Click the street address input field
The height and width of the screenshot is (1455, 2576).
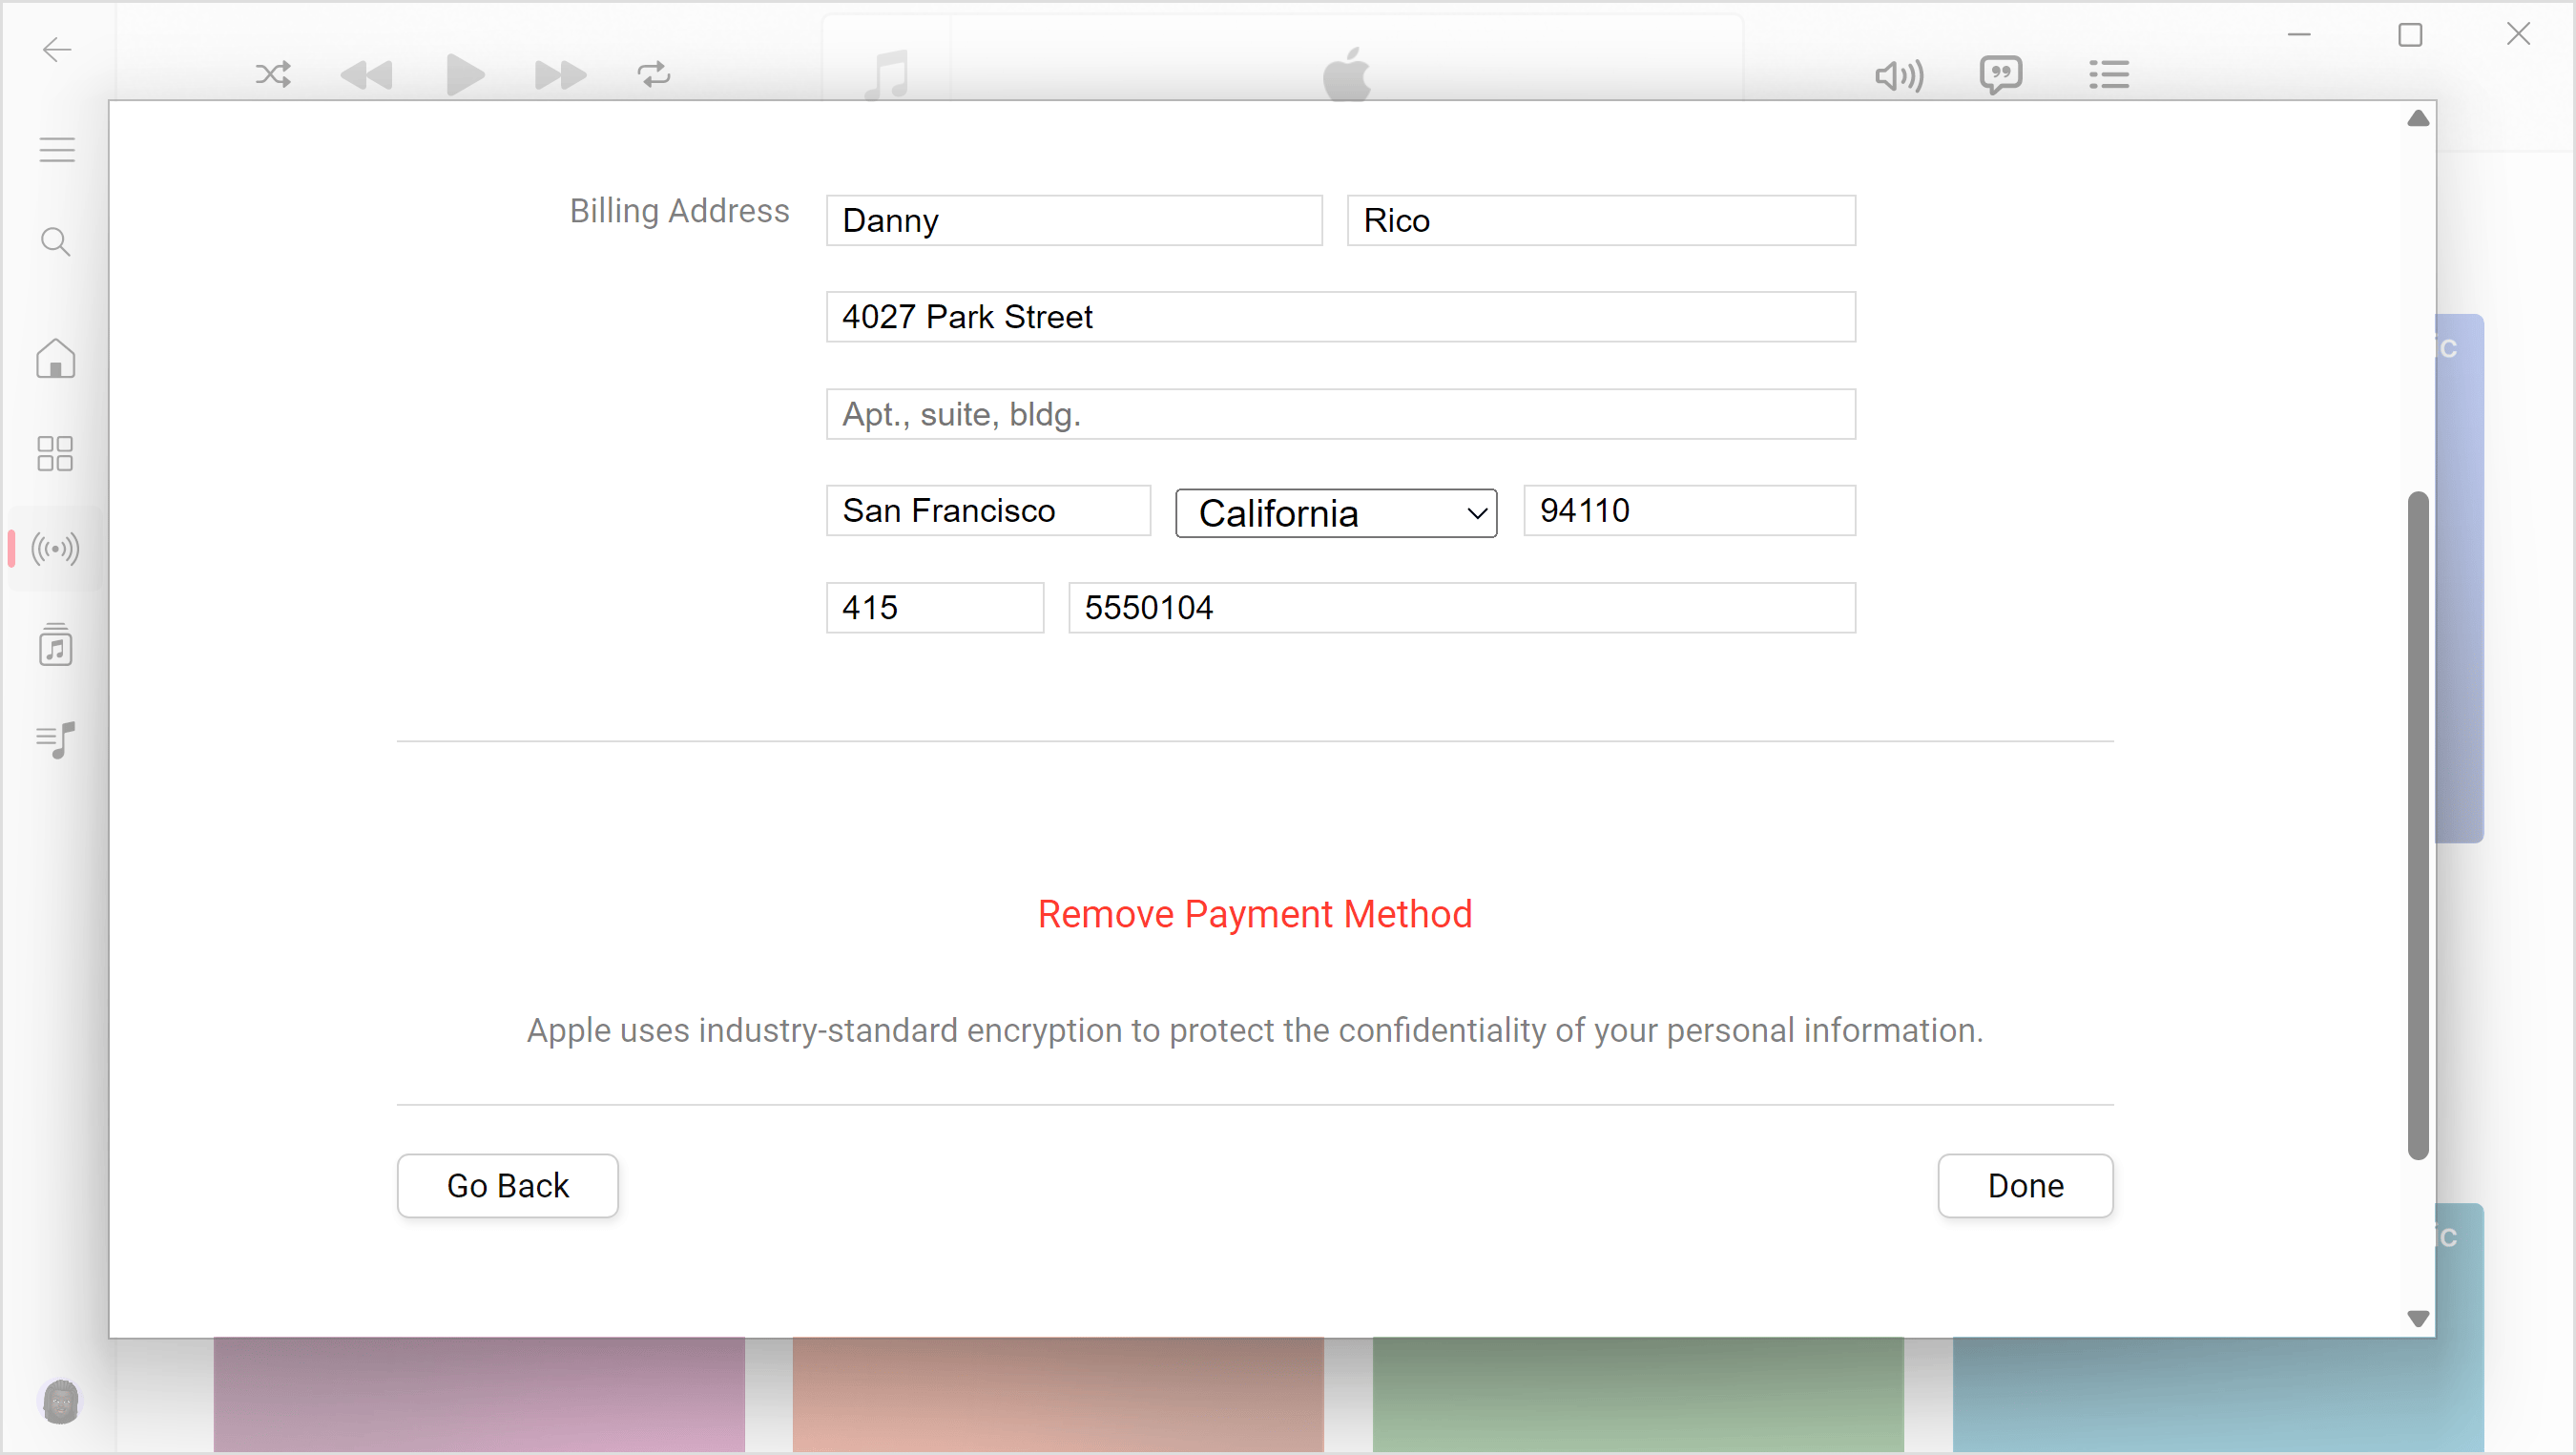point(1341,317)
